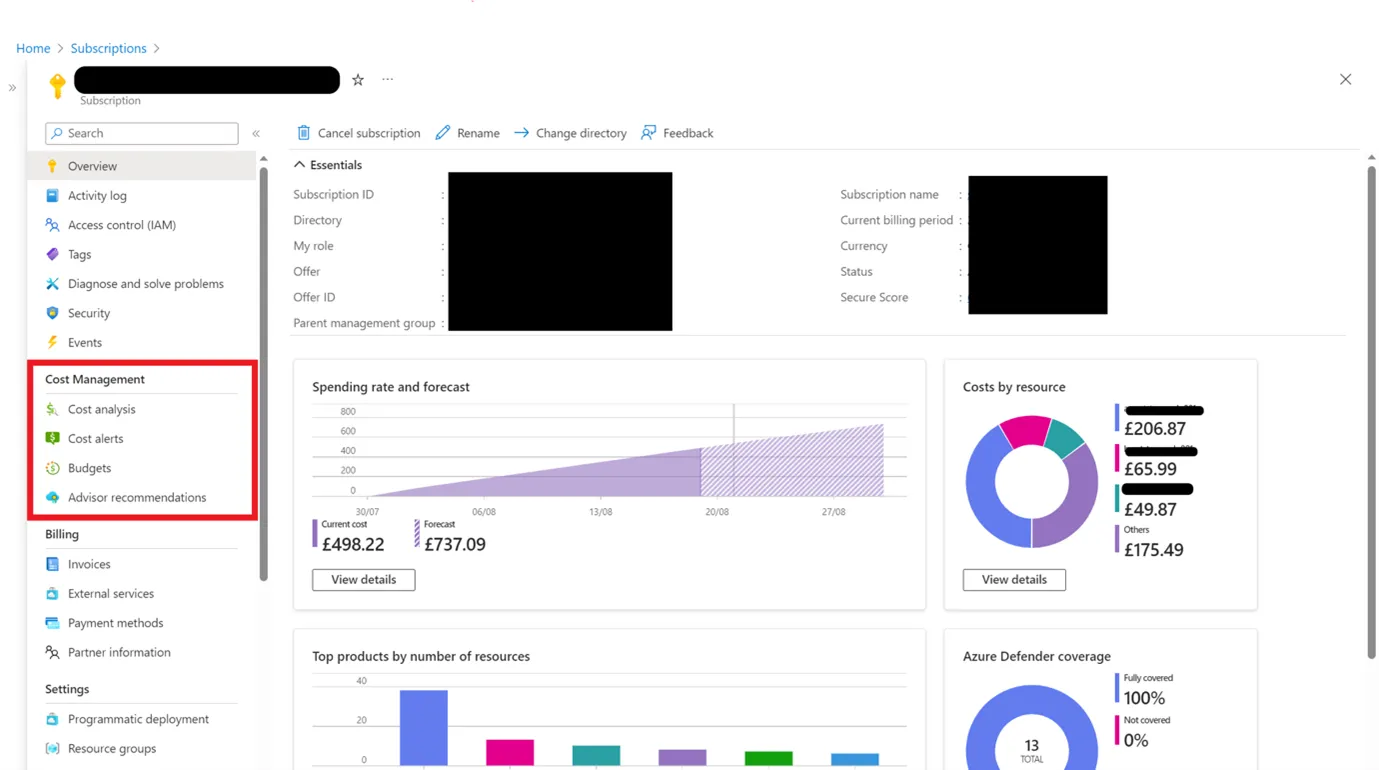This screenshot has height=770, width=1379.
Task: Click the Rename pencil icon
Action: (443, 133)
